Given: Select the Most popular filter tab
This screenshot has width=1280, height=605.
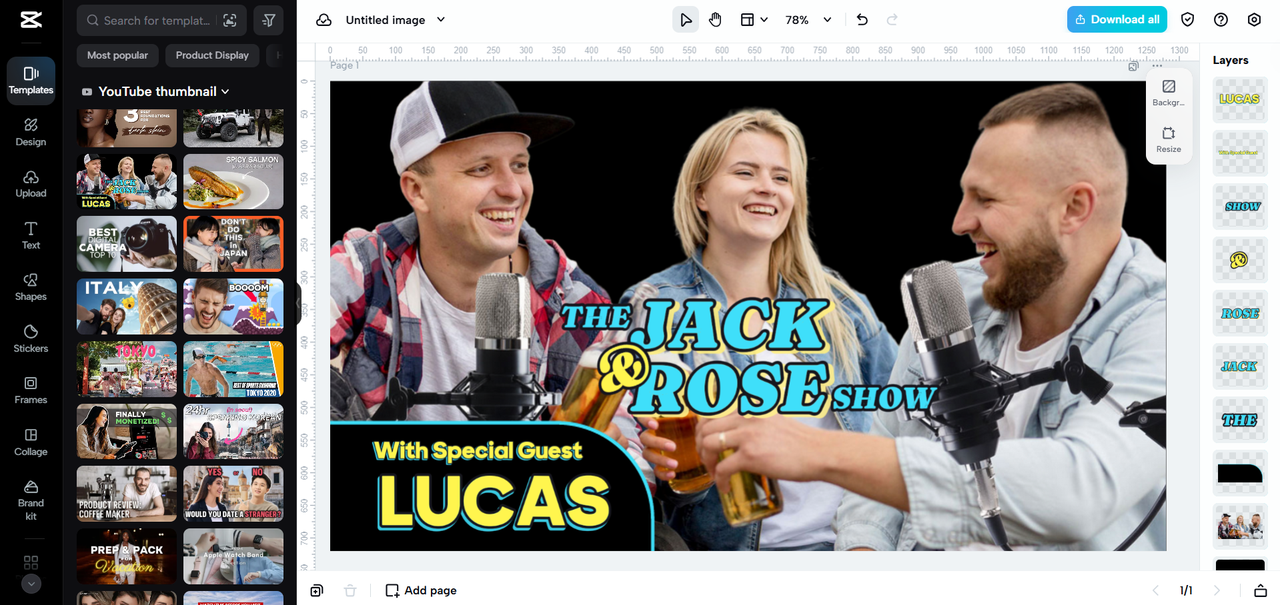Looking at the screenshot, I should pos(117,56).
